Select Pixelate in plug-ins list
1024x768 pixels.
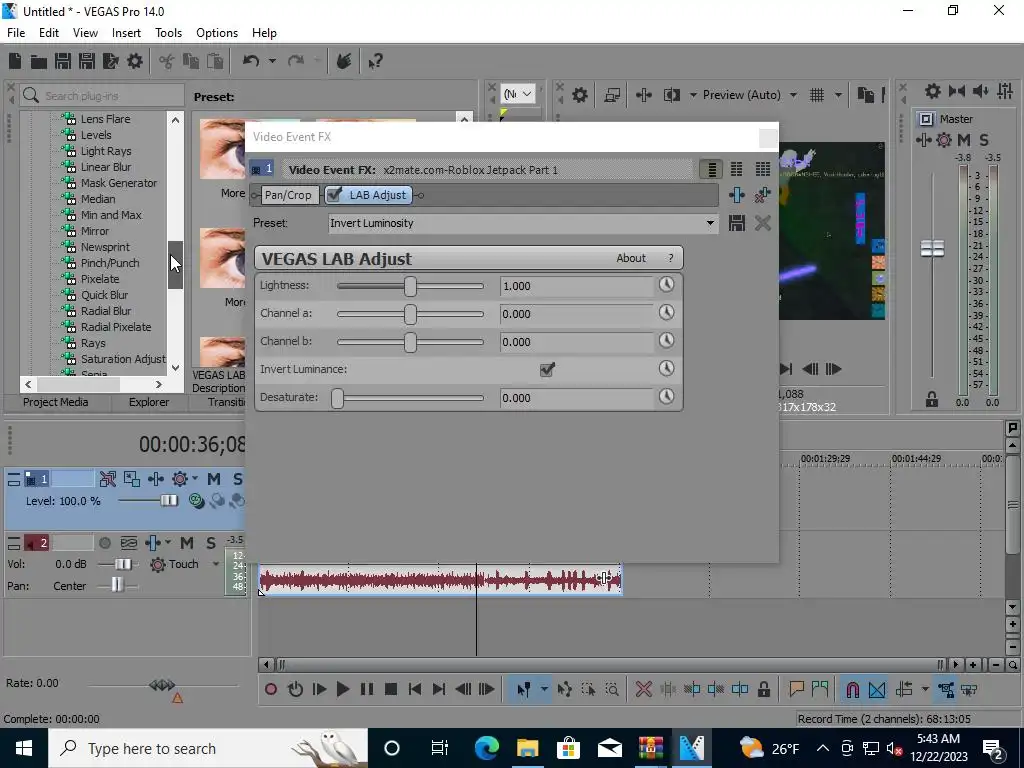(100, 279)
